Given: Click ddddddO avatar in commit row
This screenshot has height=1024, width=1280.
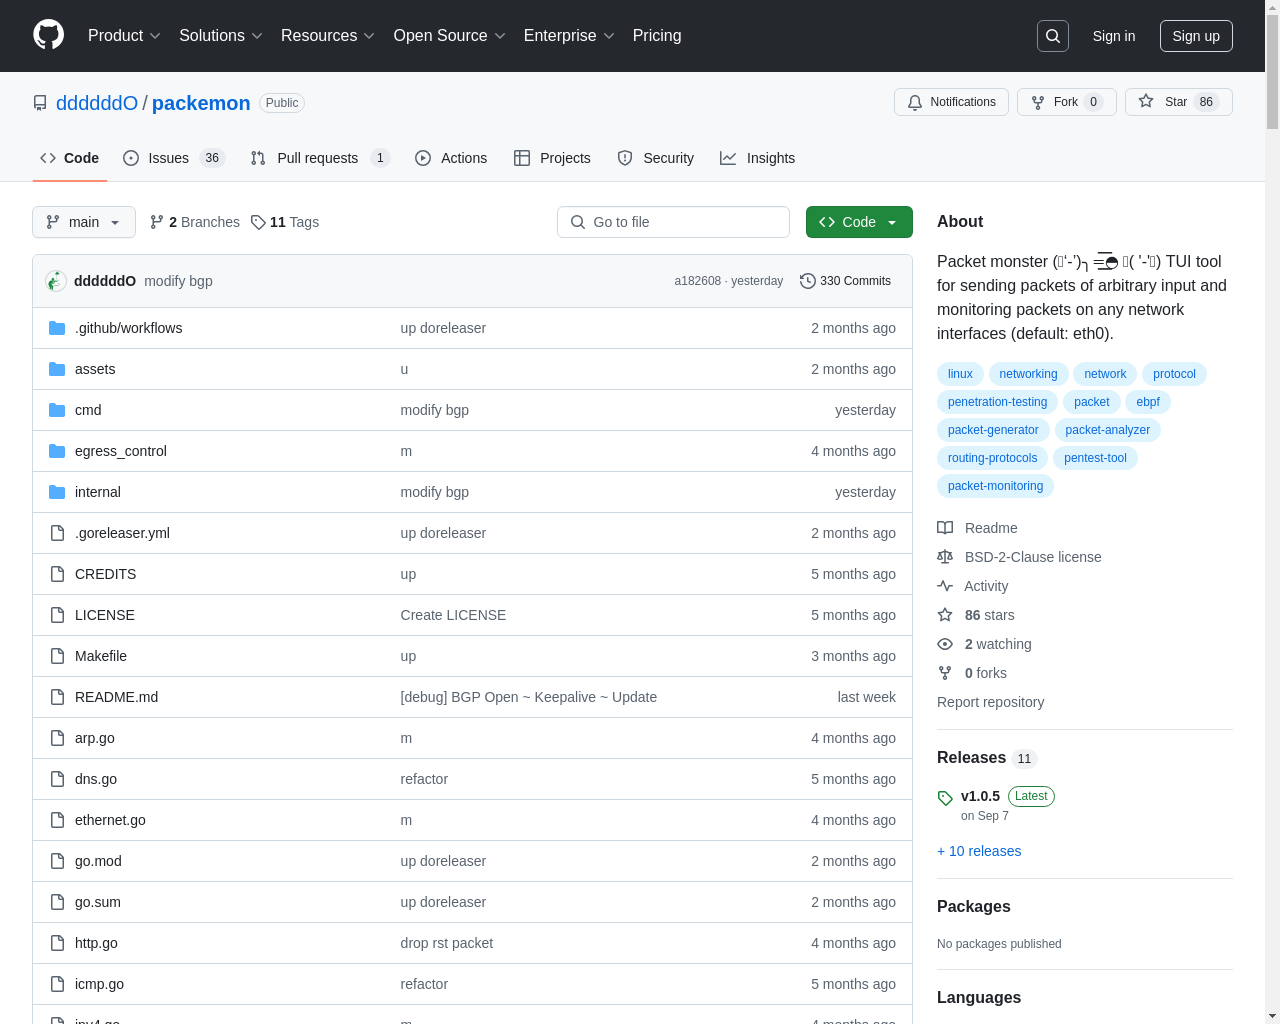Looking at the screenshot, I should click(56, 281).
